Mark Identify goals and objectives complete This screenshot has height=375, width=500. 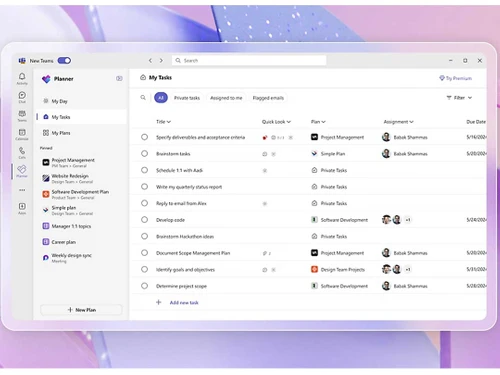tap(144, 269)
